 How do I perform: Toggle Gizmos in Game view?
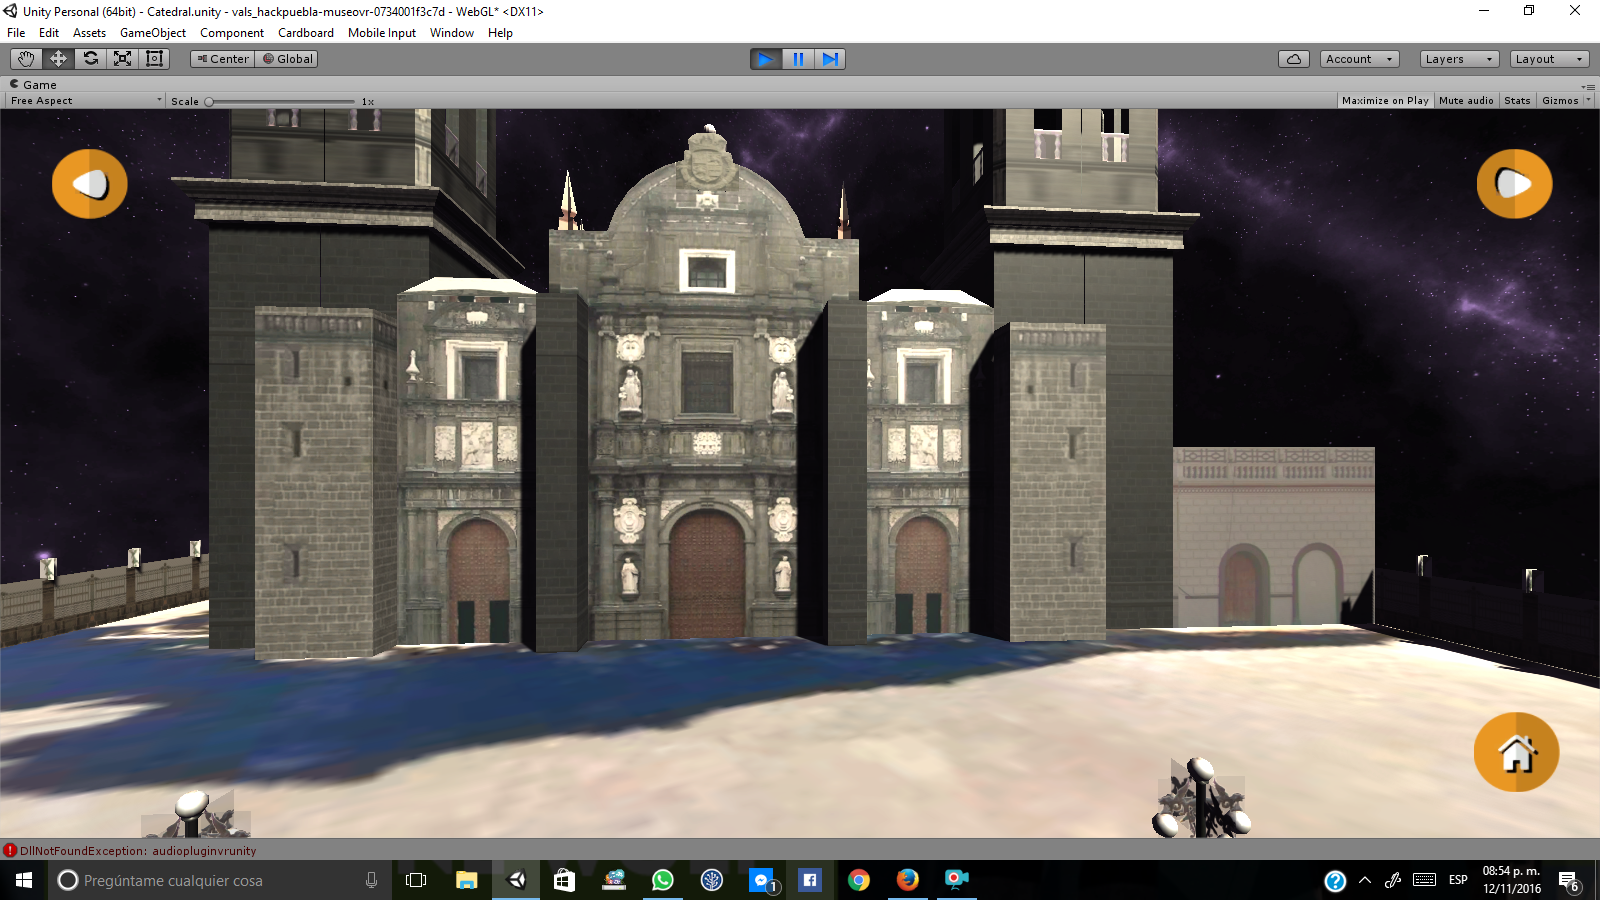(1560, 101)
